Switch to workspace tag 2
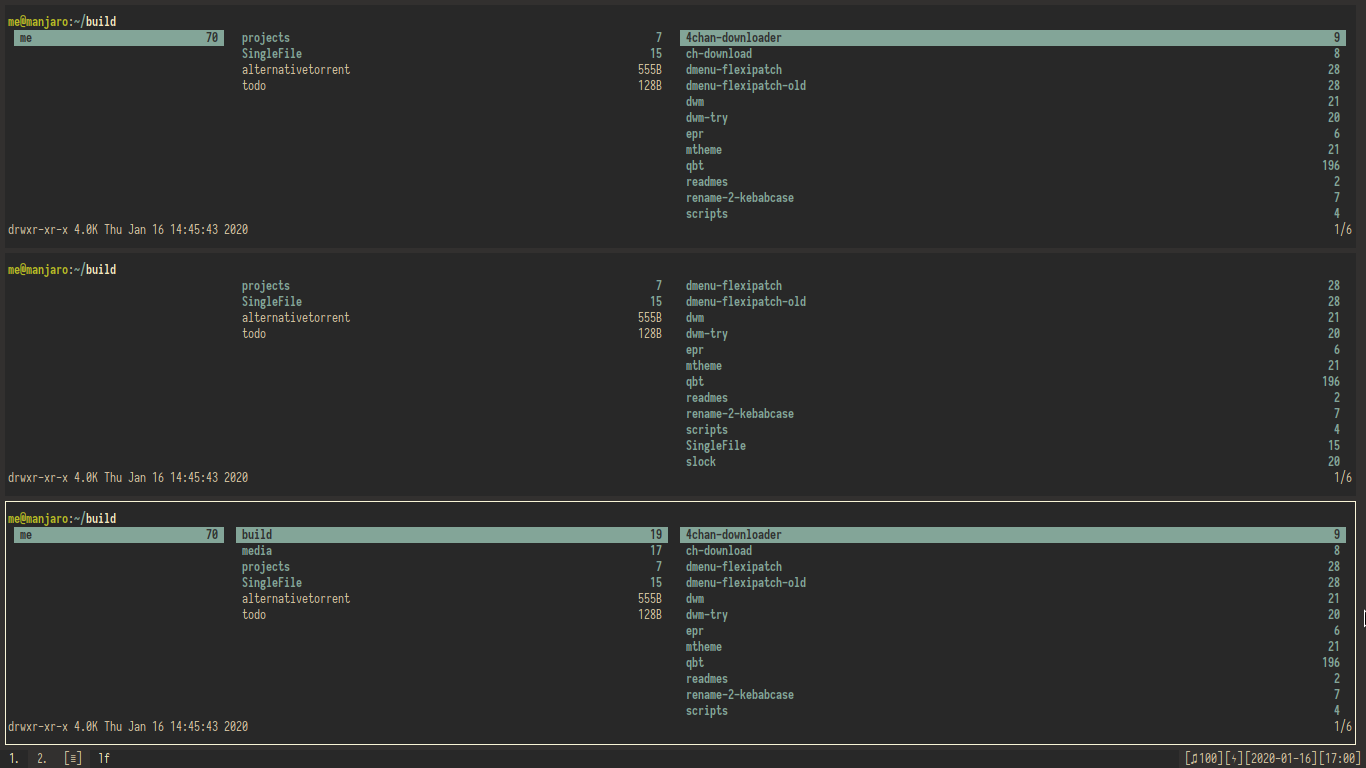 pyautogui.click(x=40, y=758)
